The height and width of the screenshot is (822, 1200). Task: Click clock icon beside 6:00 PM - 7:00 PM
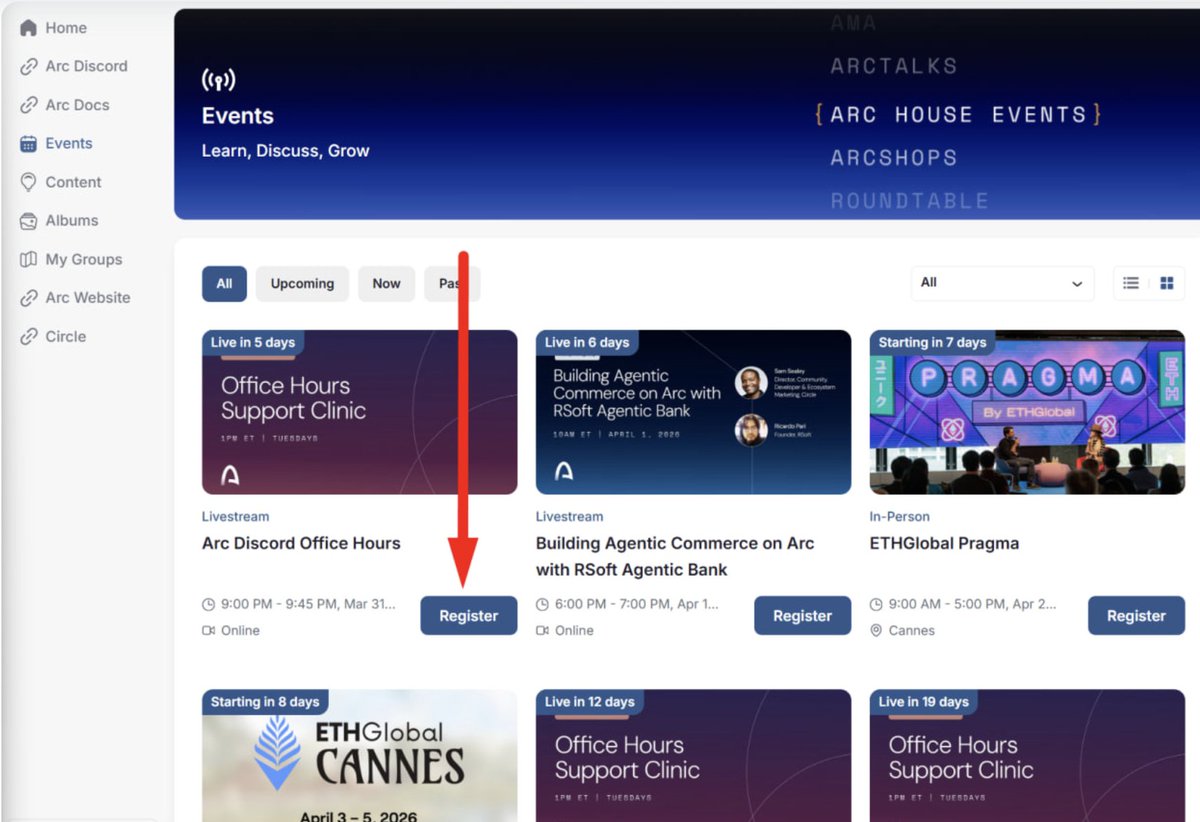[543, 605]
